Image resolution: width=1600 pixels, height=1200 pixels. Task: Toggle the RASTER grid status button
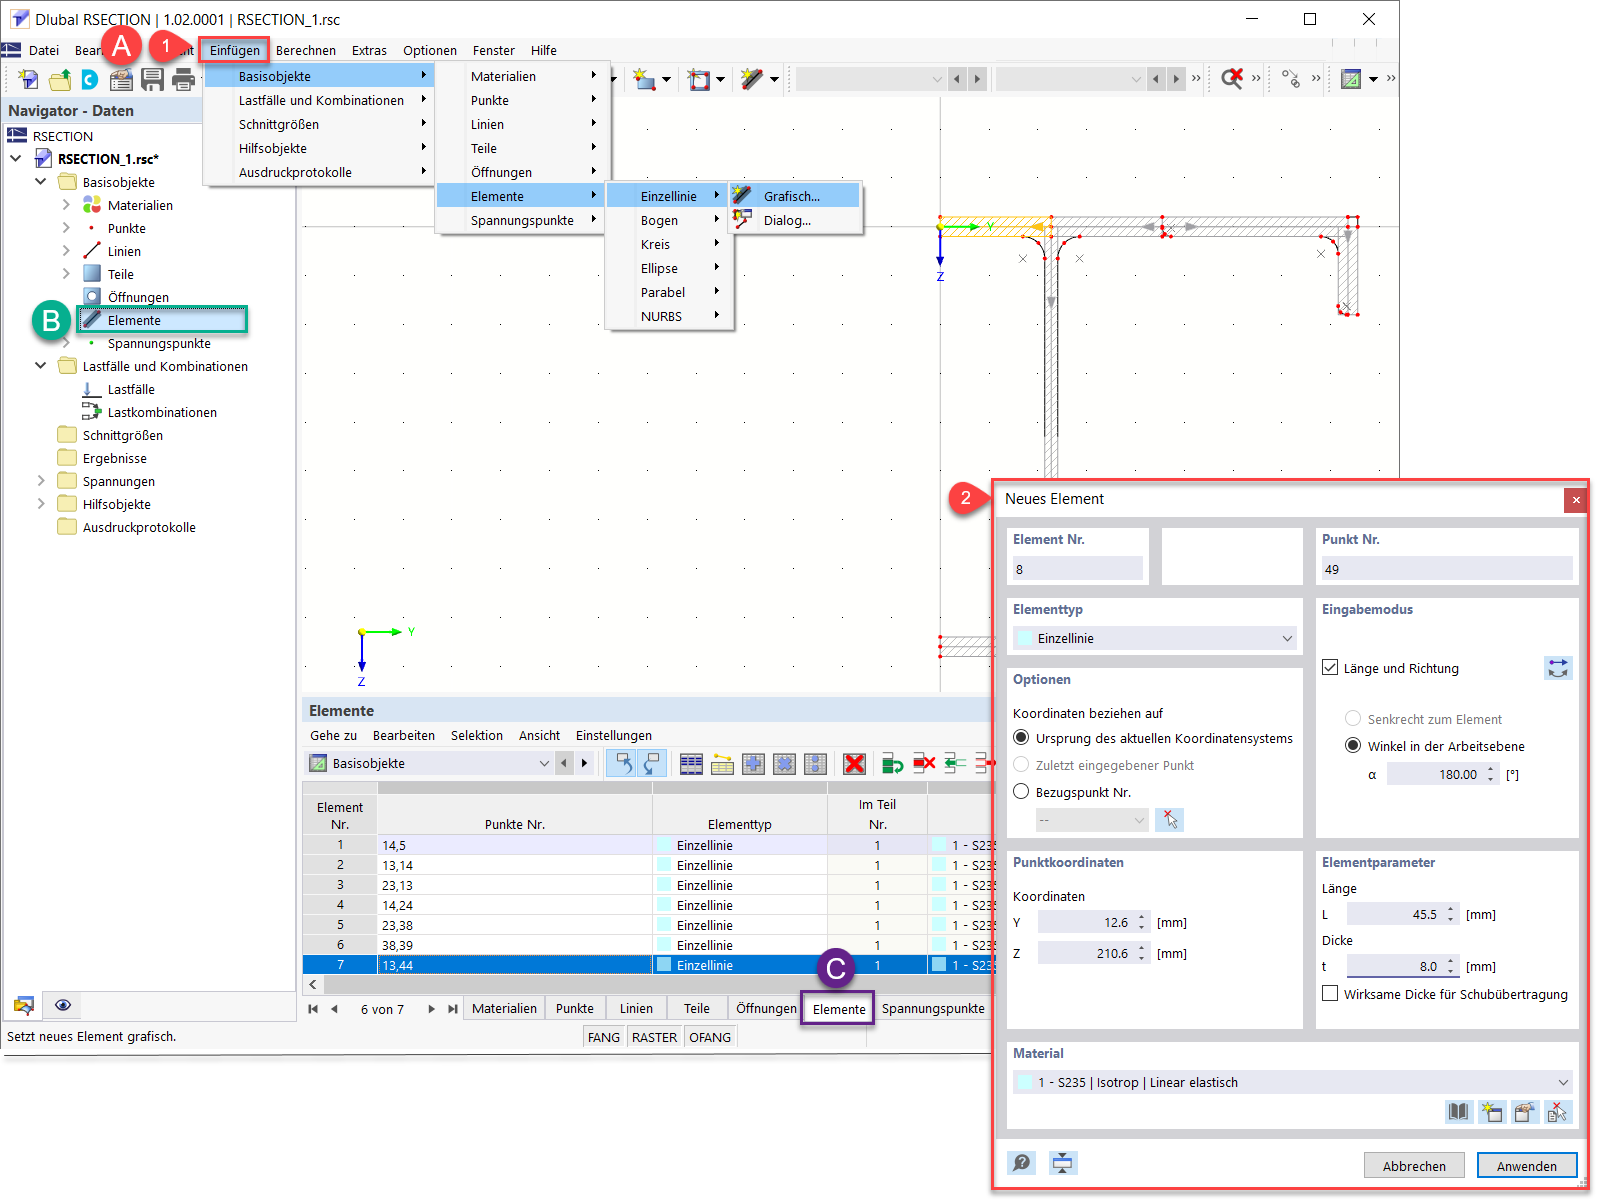[x=655, y=1037]
